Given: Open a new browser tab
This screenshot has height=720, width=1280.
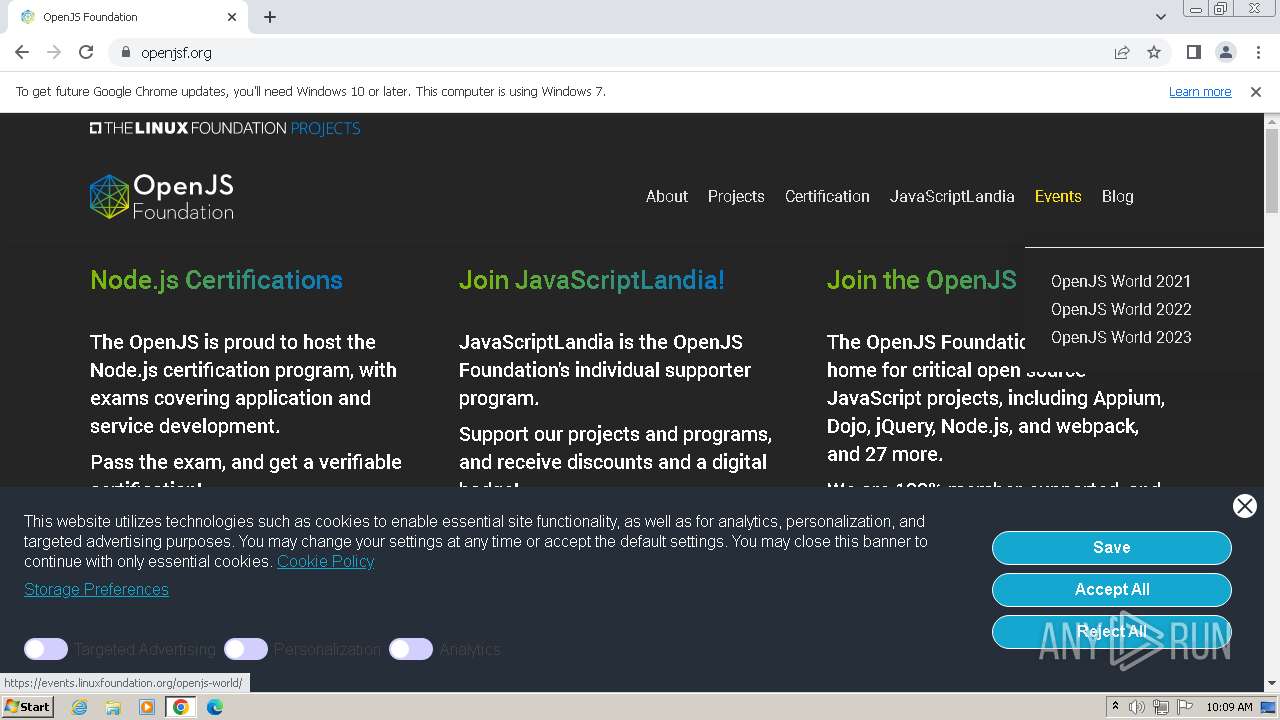Looking at the screenshot, I should (270, 17).
